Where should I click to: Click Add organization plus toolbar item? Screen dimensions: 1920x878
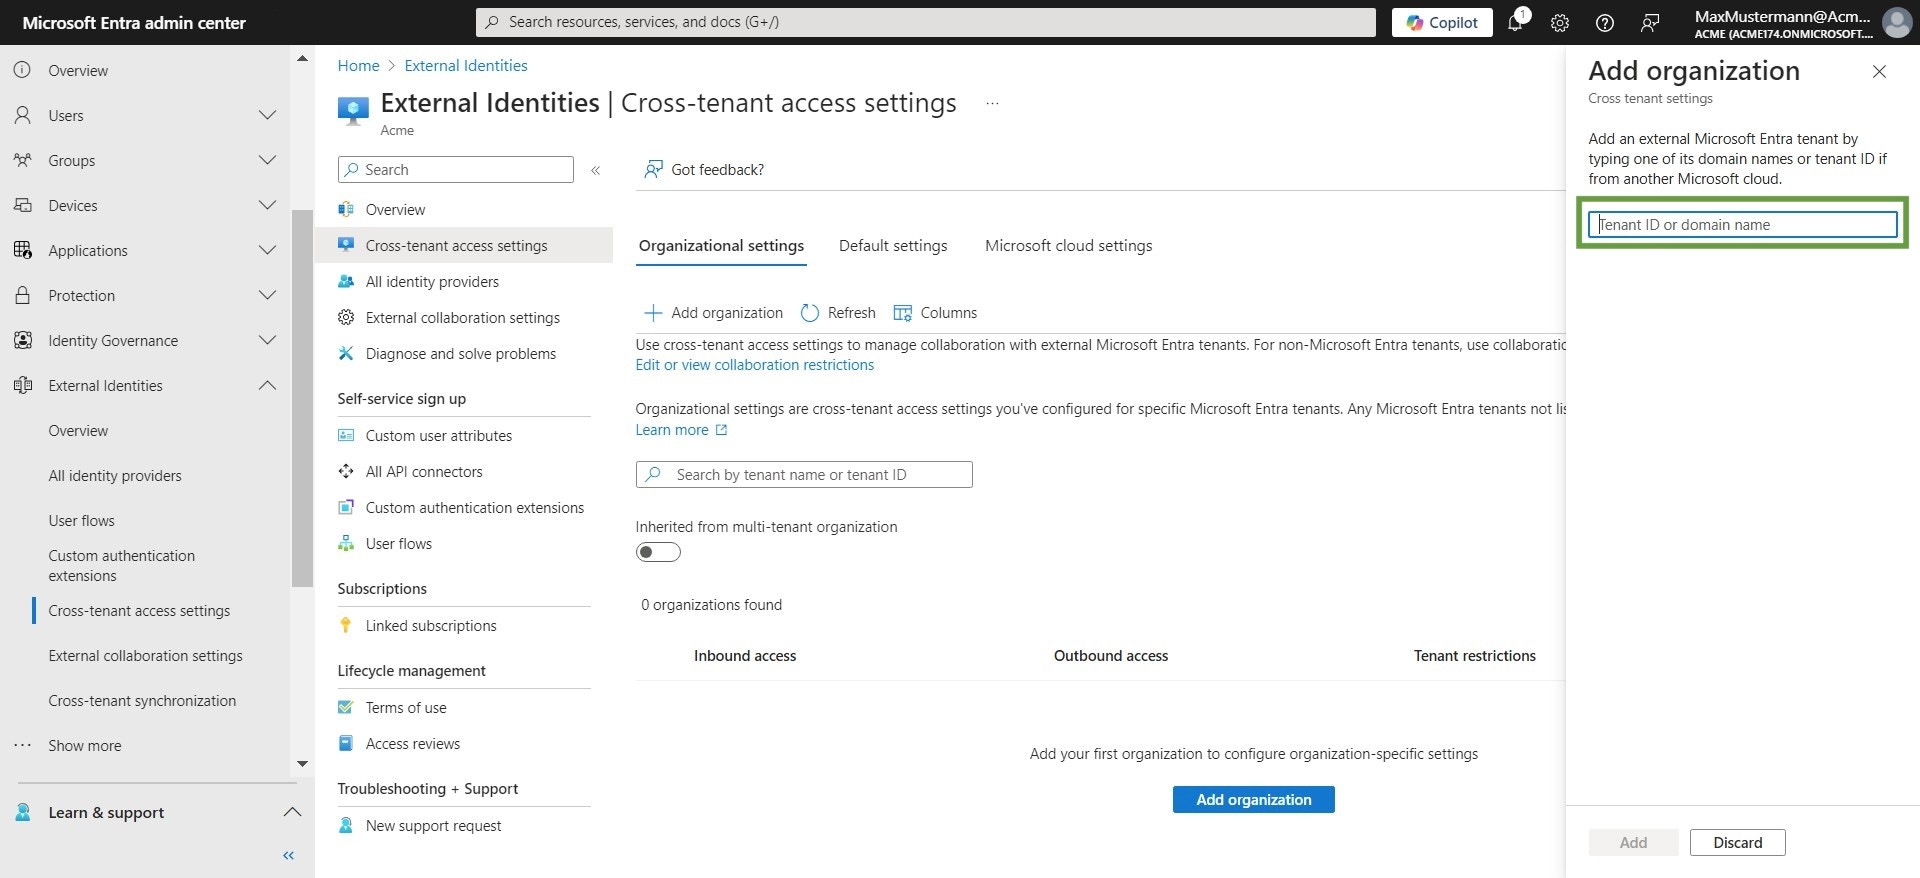pyautogui.click(x=713, y=312)
